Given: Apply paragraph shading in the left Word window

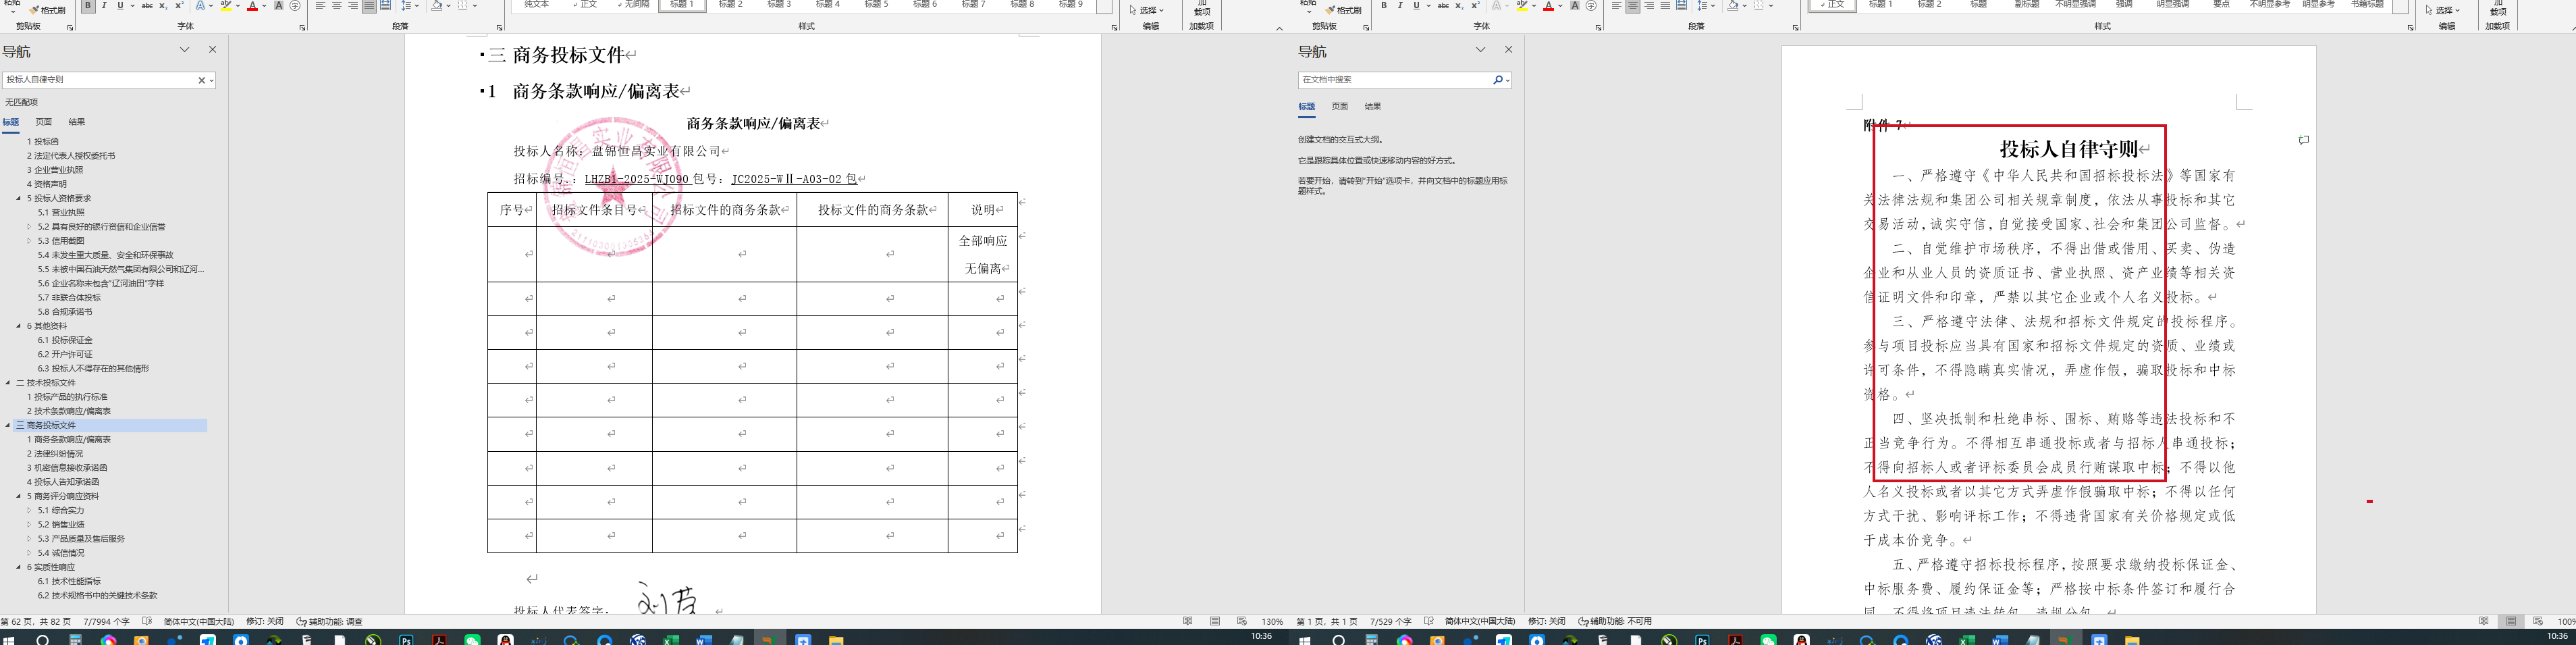Looking at the screenshot, I should (437, 6).
